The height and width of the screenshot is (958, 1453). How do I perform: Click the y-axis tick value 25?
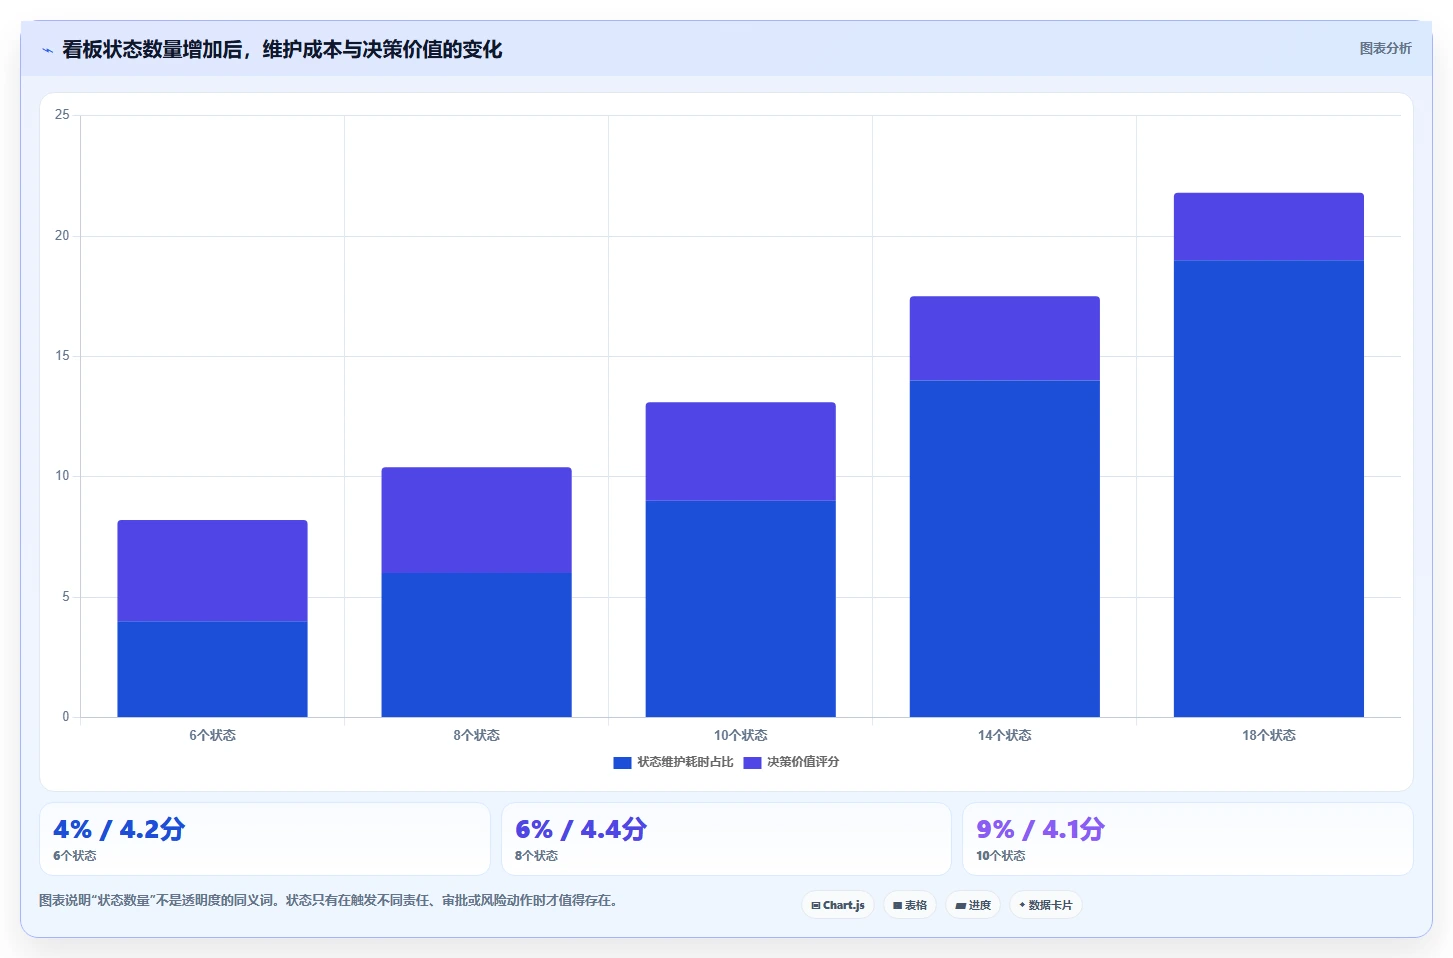62,115
